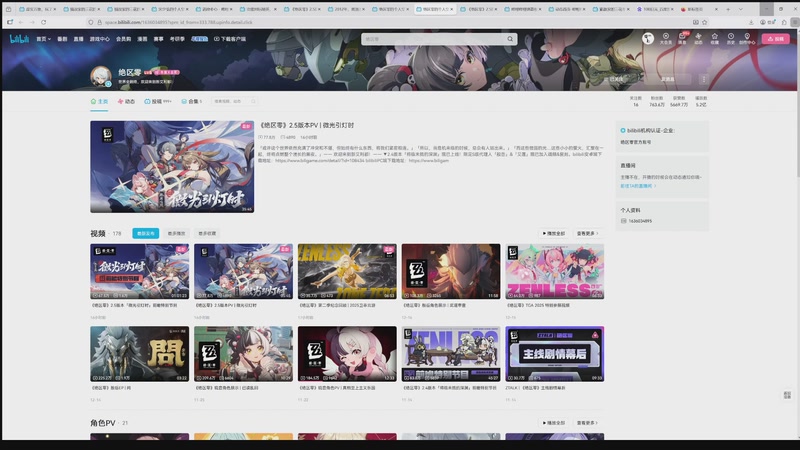Click the 关注数 16 stat
Image resolution: width=800 pixels, height=450 pixels.
pyautogui.click(x=636, y=102)
